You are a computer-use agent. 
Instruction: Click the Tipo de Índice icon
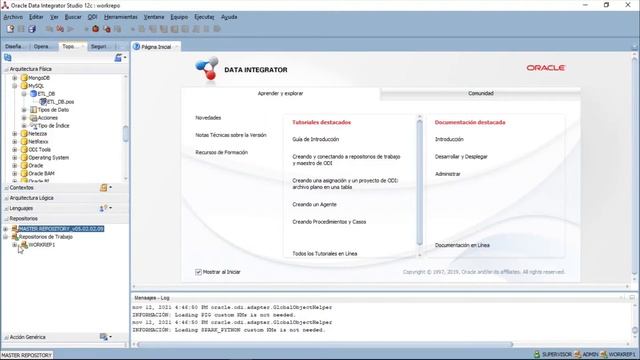click(x=33, y=126)
